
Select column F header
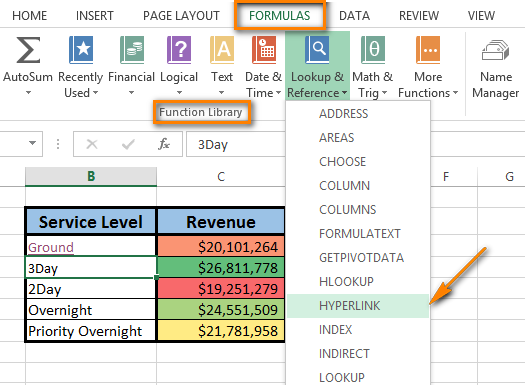(446, 176)
